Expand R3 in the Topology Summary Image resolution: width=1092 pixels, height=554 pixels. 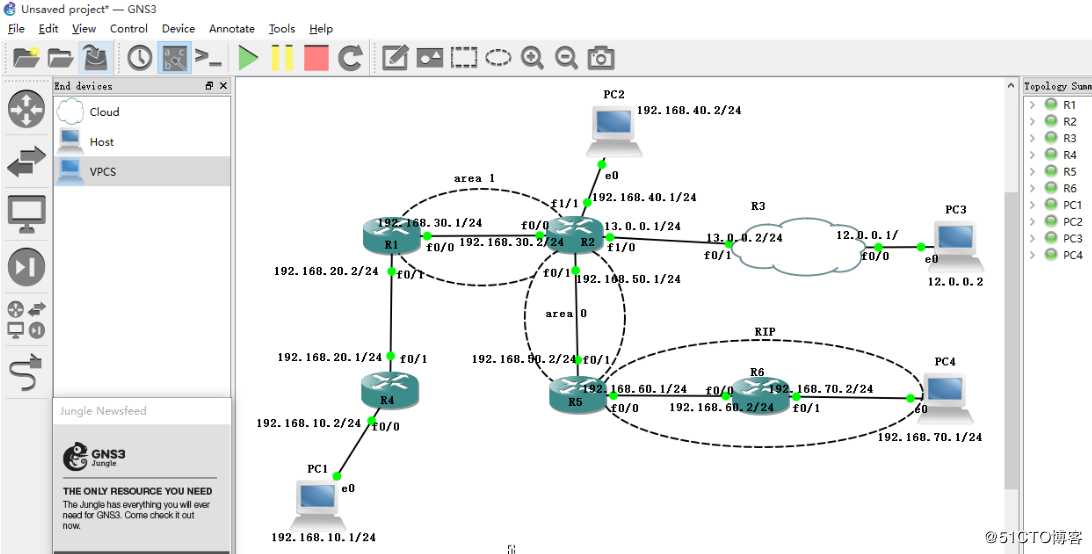1032,138
